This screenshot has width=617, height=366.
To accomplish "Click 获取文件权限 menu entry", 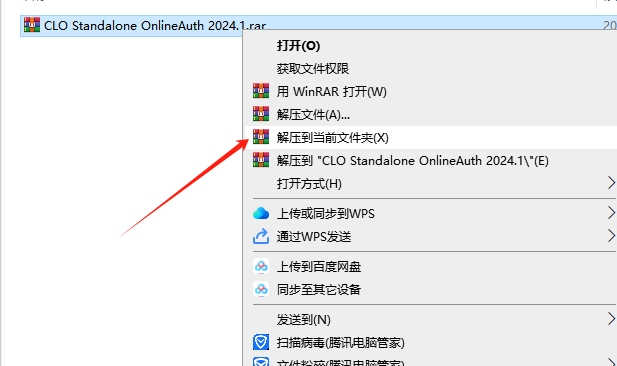I will (x=313, y=69).
